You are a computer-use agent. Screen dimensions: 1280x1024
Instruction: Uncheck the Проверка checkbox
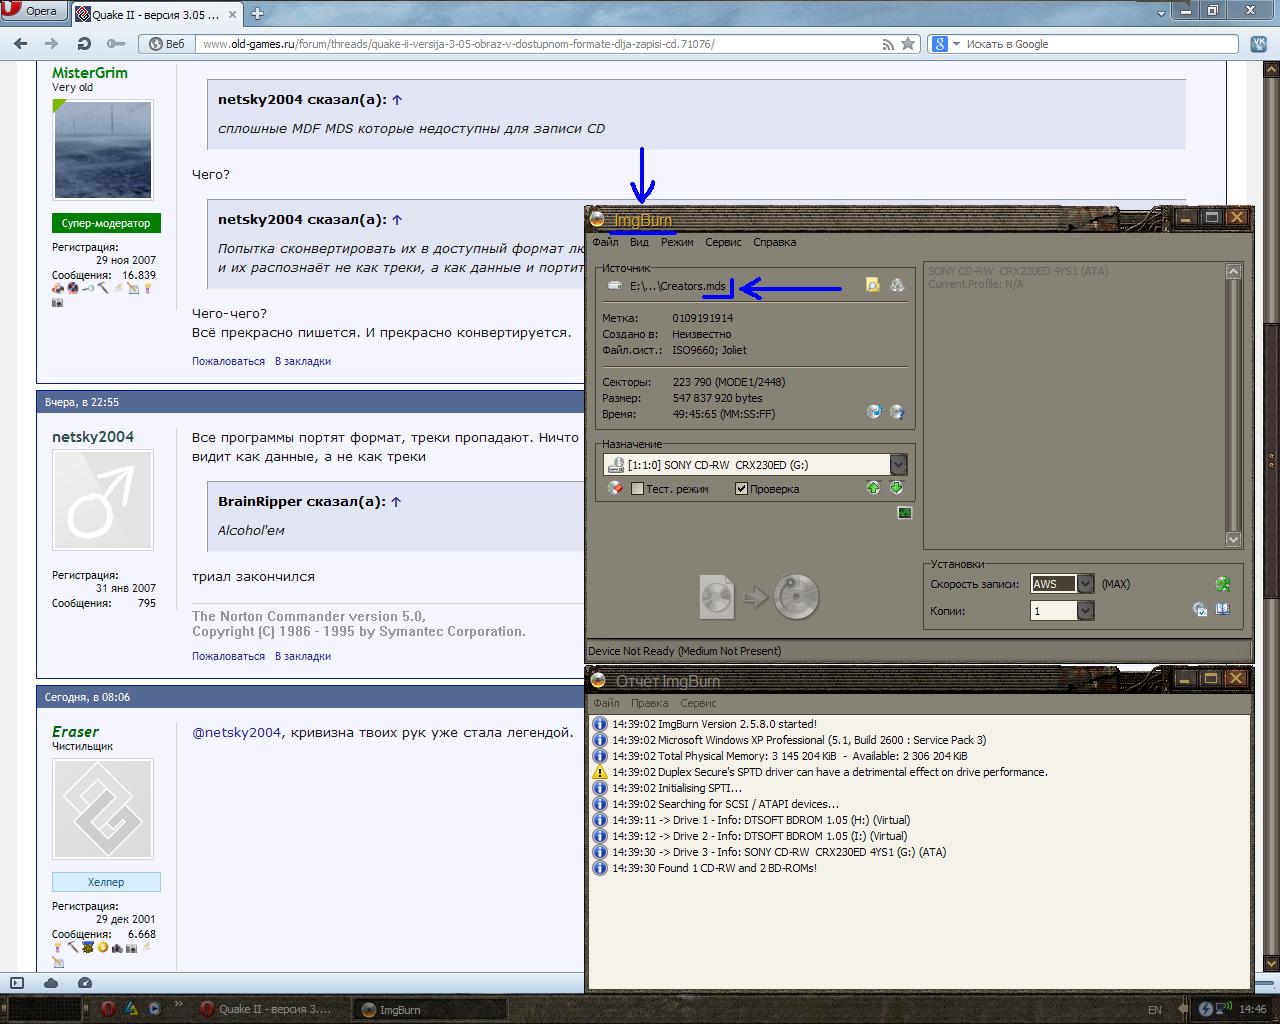(x=741, y=489)
